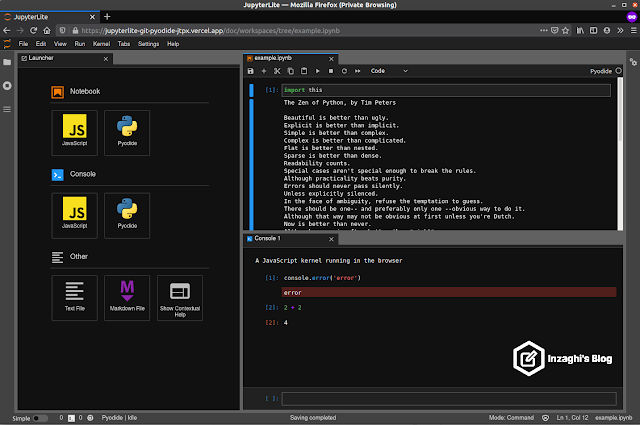Open the Edit menu
Image resolution: width=640 pixels, height=425 pixels.
click(41, 44)
